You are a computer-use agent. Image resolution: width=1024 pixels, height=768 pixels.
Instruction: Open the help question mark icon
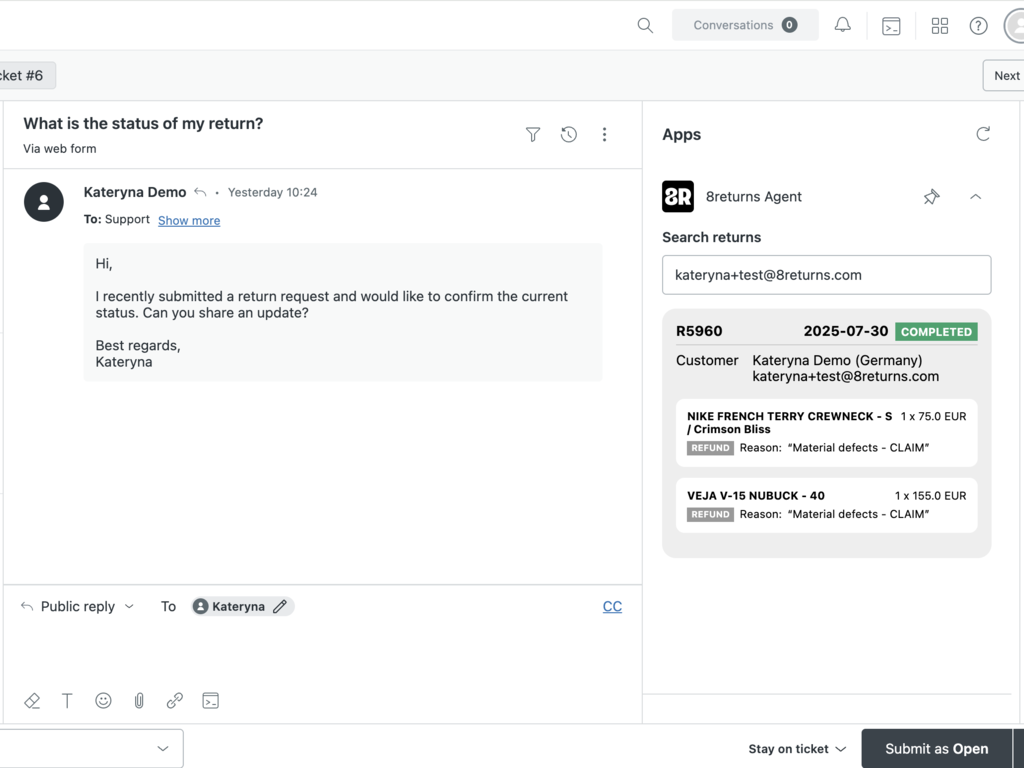tap(979, 26)
